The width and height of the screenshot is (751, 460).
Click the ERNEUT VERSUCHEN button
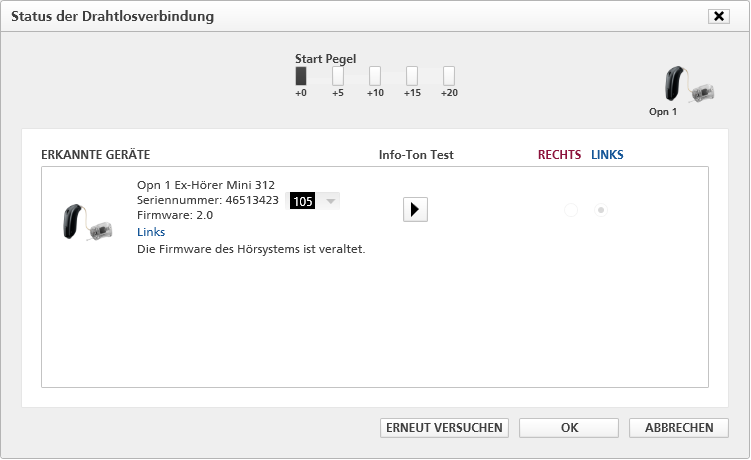pos(444,428)
